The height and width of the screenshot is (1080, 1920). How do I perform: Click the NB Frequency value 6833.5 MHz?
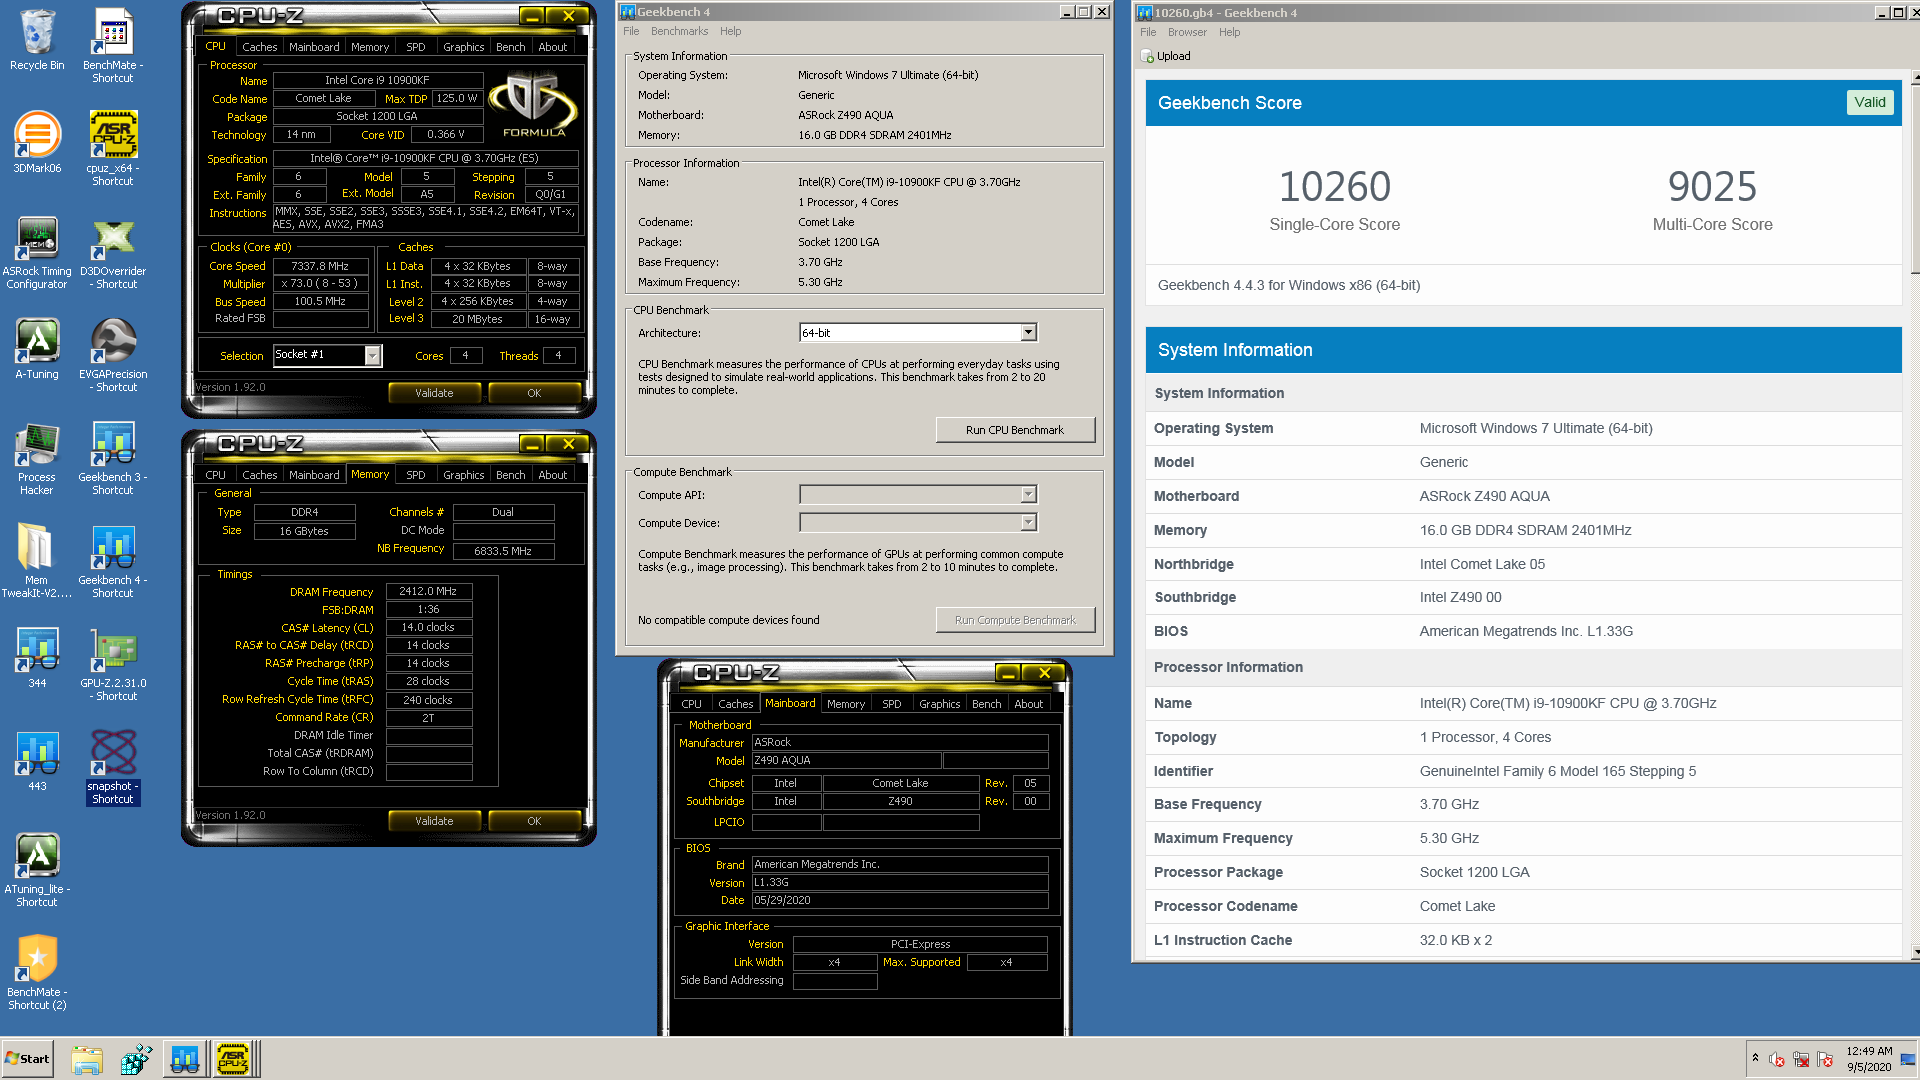point(503,551)
